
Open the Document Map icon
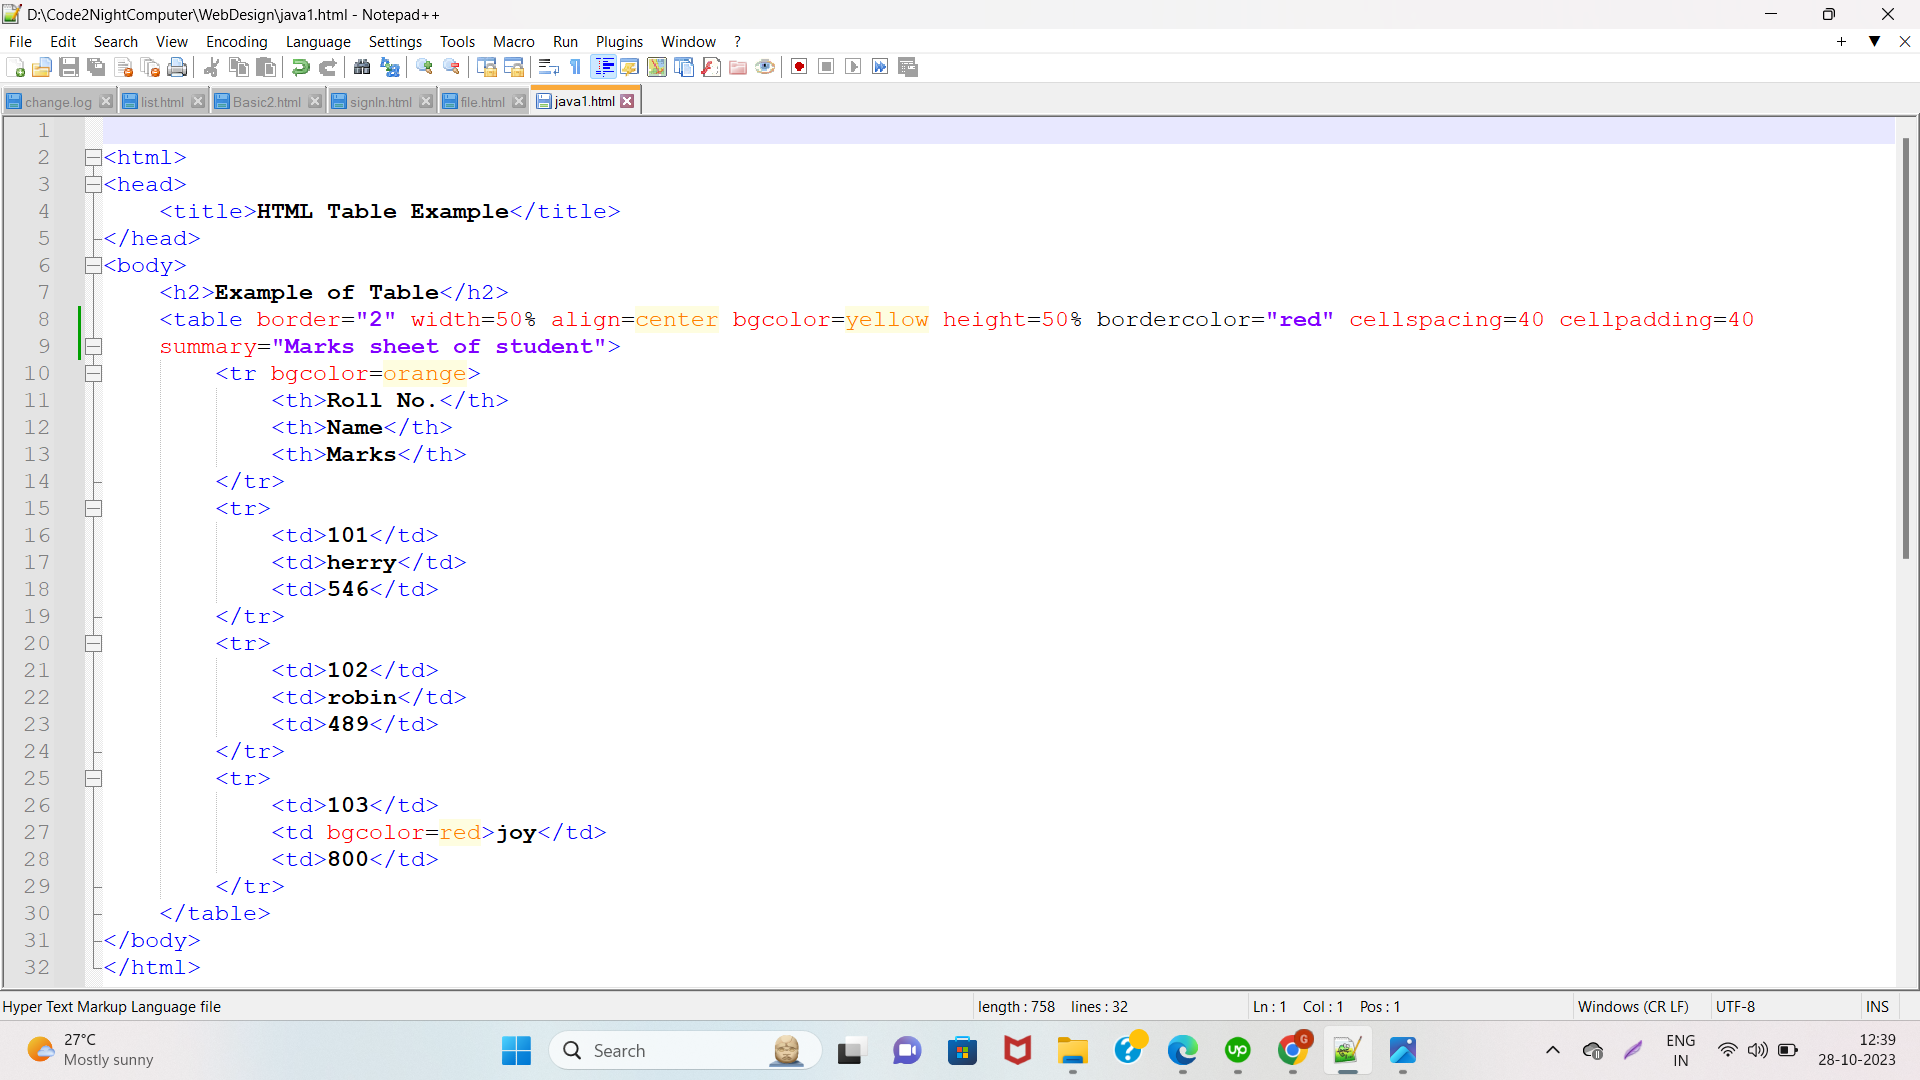tap(657, 67)
